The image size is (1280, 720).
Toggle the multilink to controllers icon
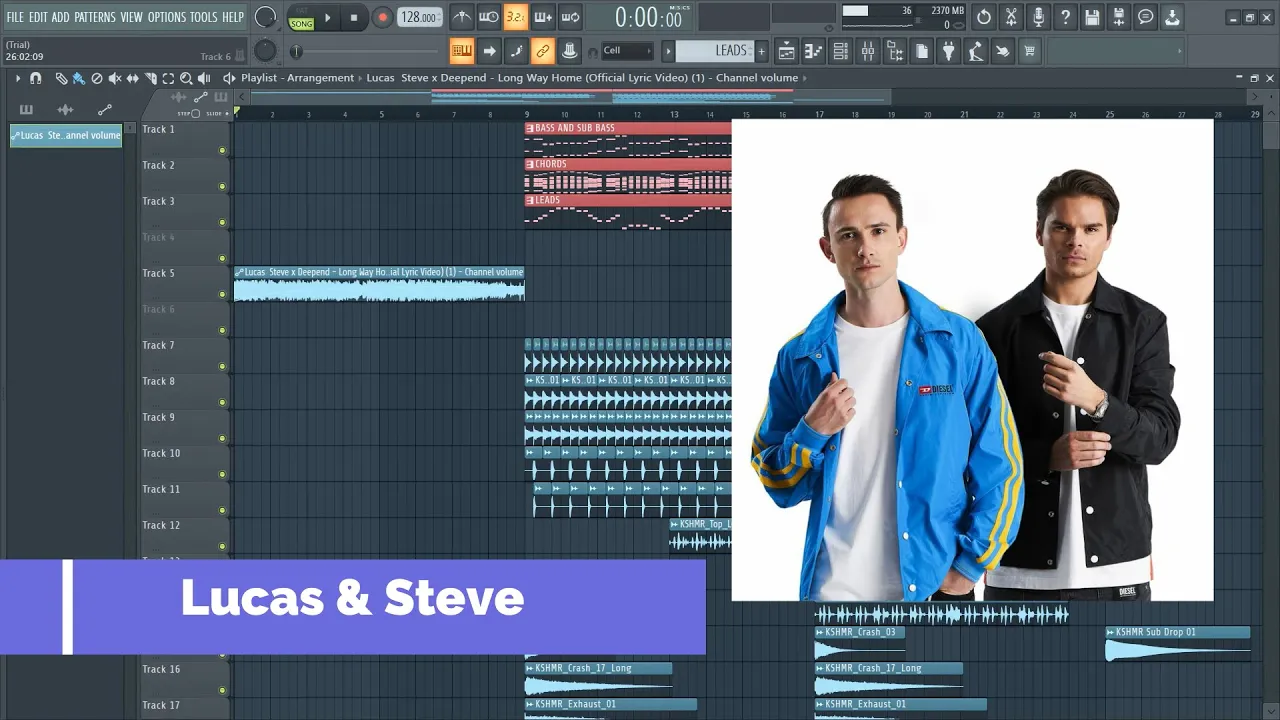coord(543,51)
